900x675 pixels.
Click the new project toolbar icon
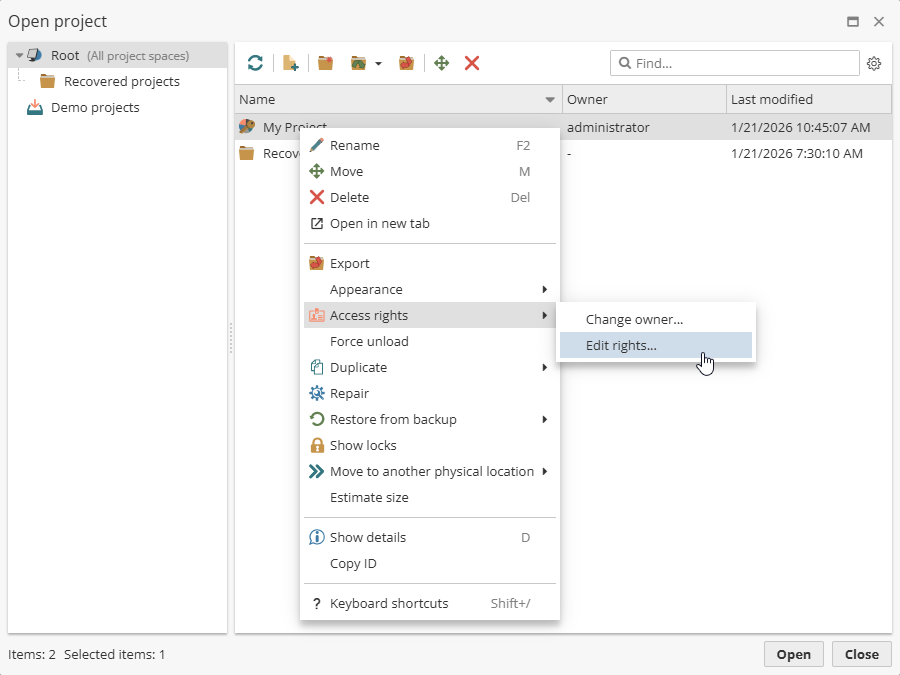click(x=290, y=63)
